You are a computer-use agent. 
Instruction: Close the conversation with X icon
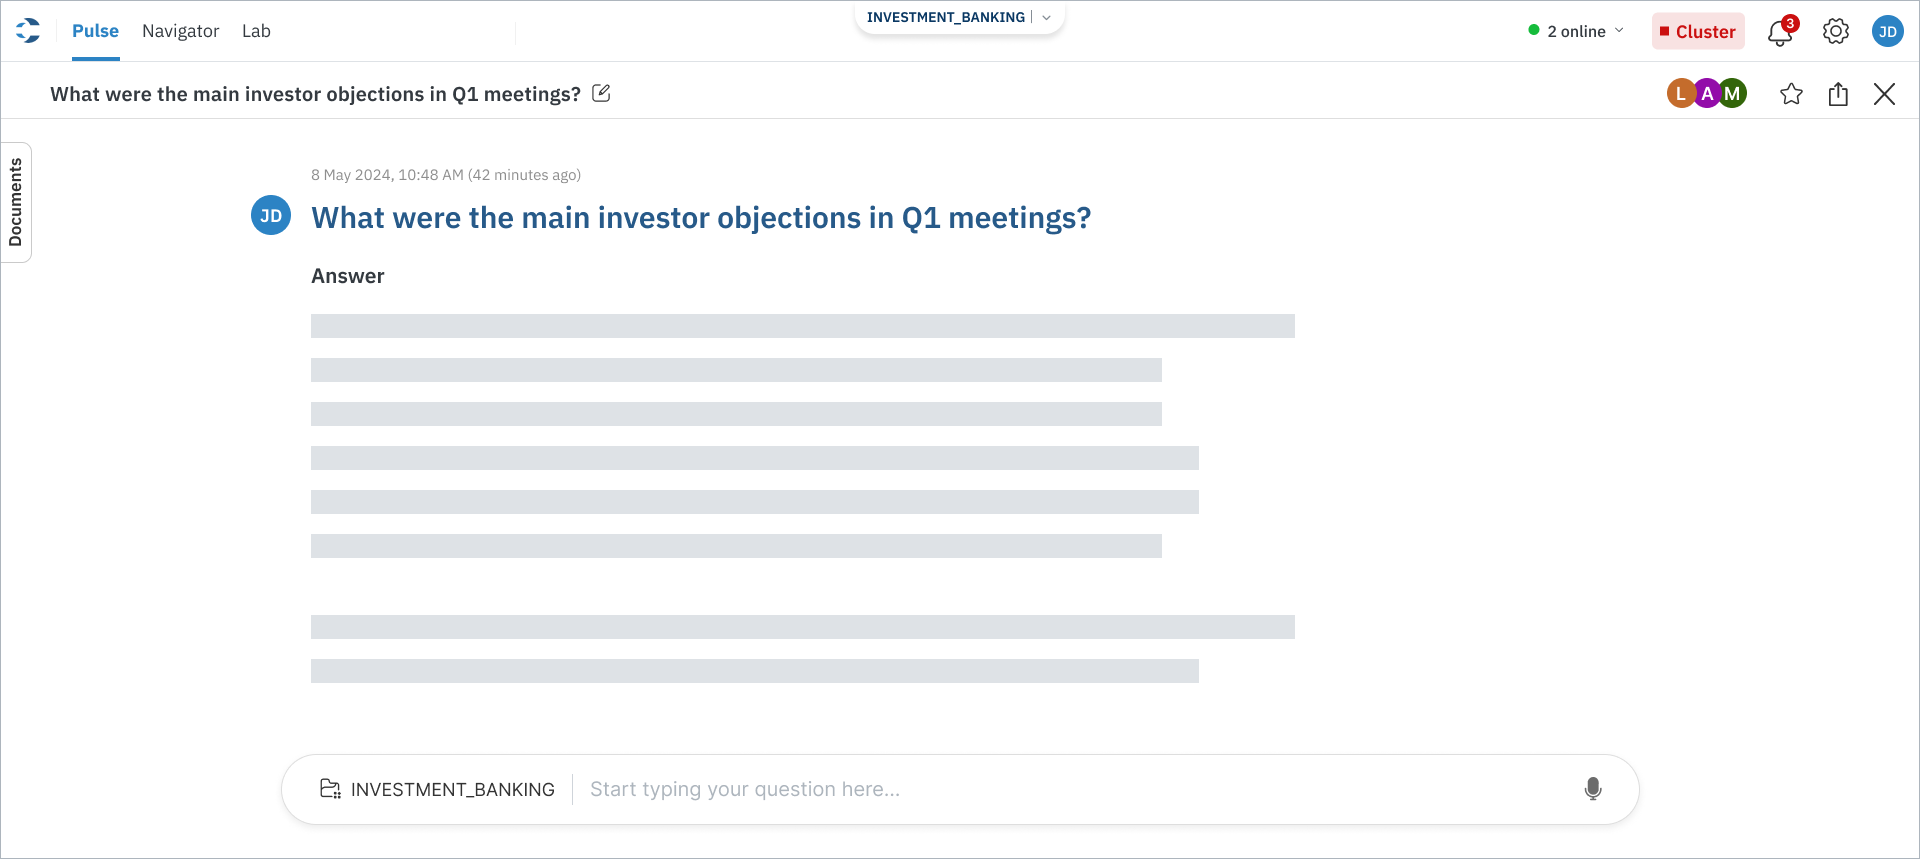tap(1884, 94)
